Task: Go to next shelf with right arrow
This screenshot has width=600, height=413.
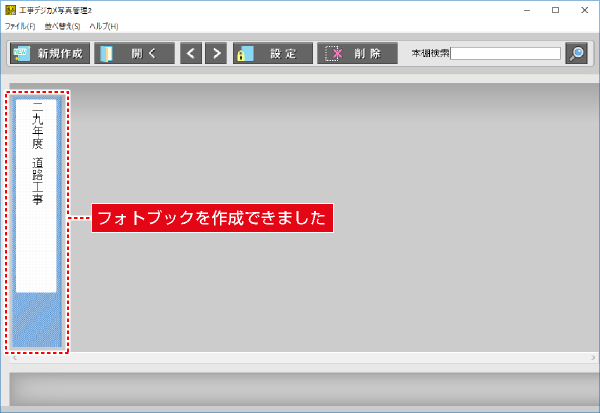Action: pyautogui.click(x=216, y=53)
